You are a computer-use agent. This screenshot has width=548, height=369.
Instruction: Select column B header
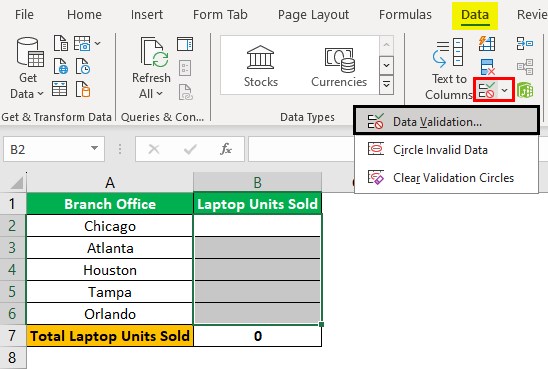pyautogui.click(x=257, y=182)
